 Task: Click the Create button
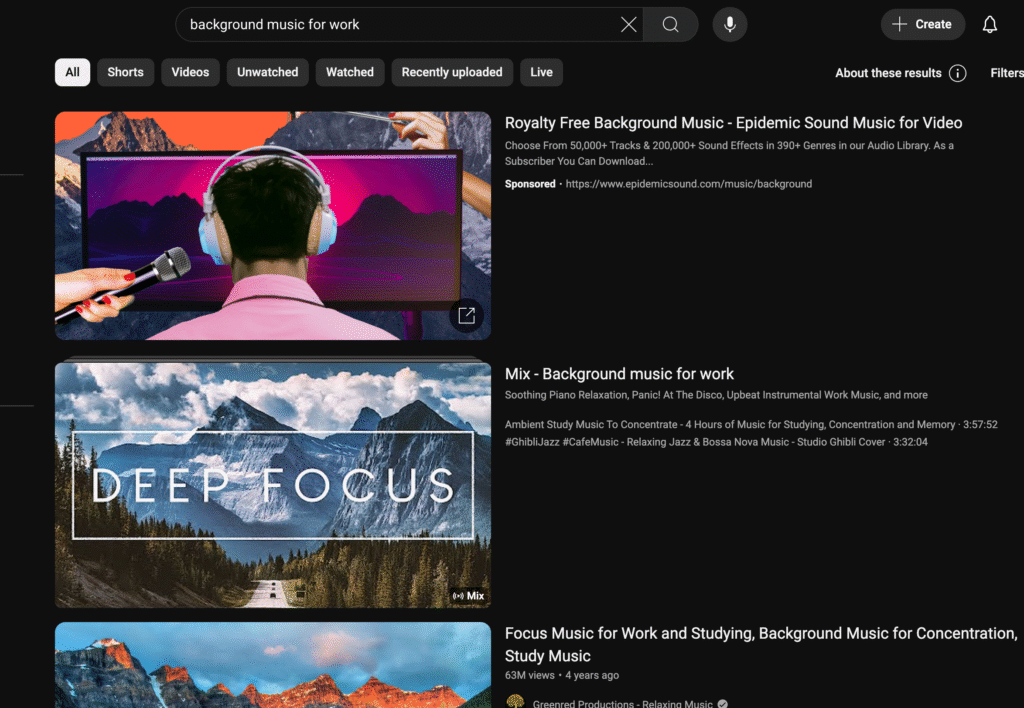(923, 25)
